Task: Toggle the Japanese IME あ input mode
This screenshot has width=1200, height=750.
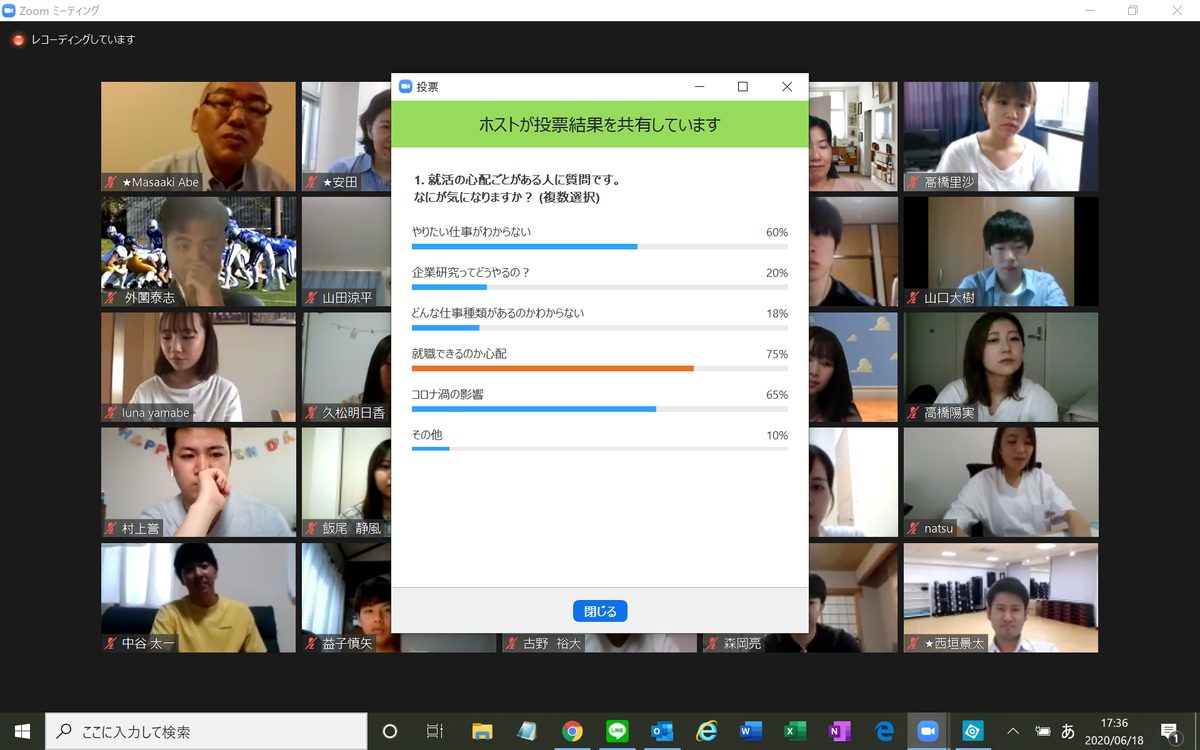Action: point(1068,731)
